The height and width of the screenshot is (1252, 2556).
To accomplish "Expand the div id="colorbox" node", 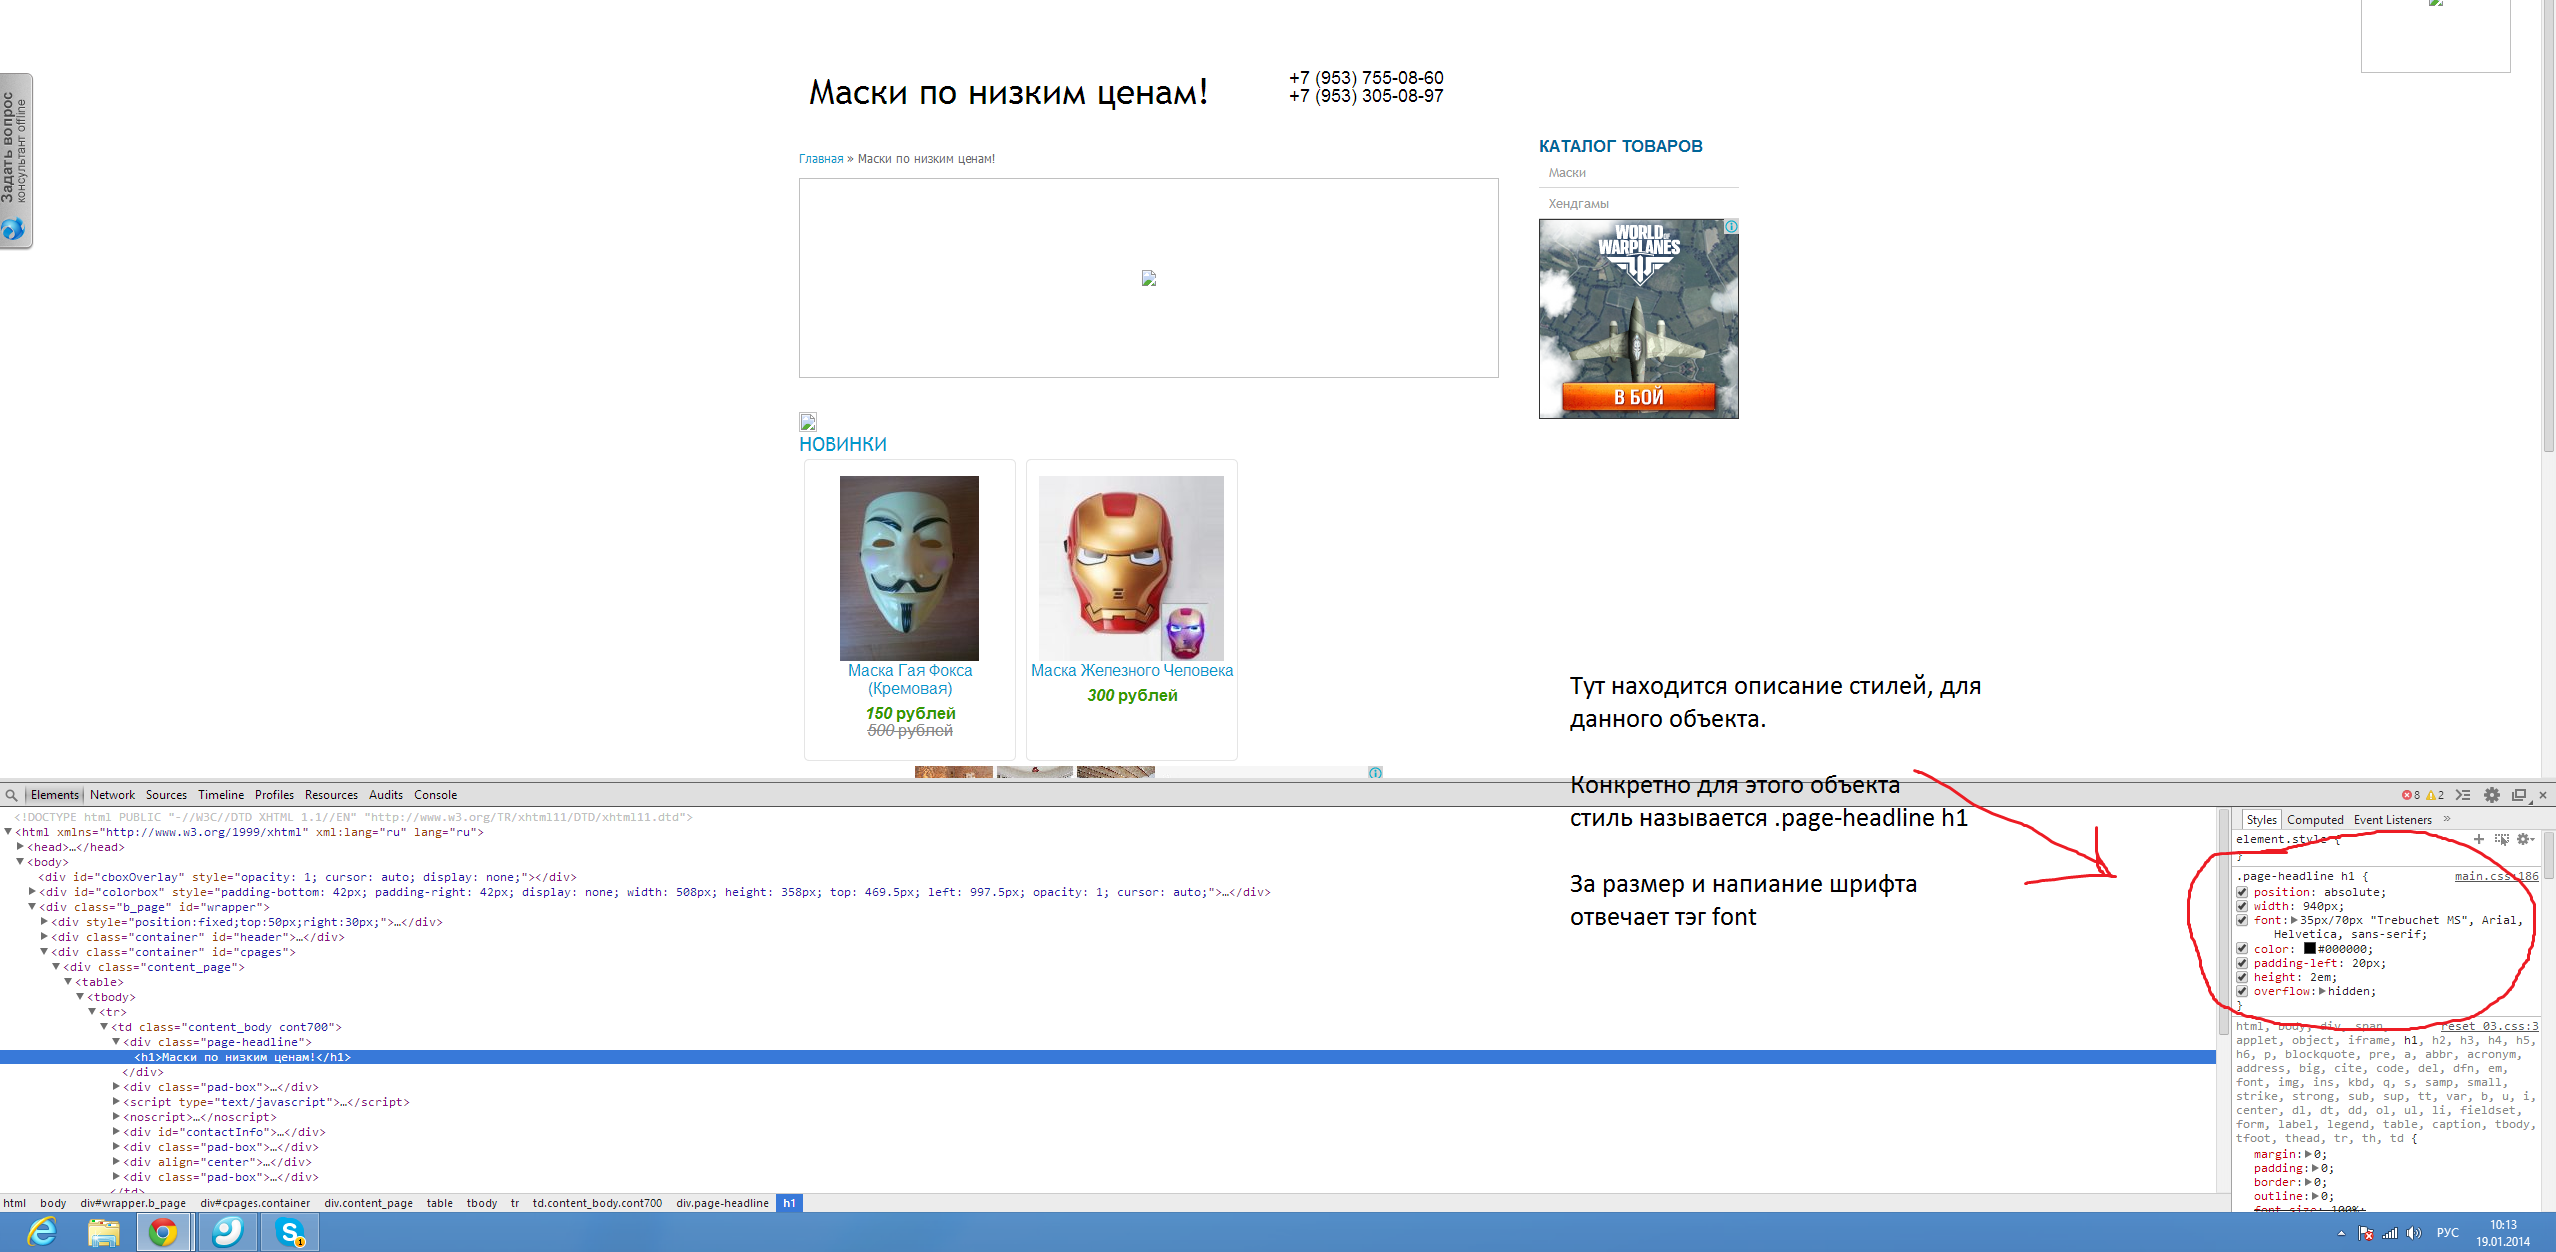I will (32, 892).
